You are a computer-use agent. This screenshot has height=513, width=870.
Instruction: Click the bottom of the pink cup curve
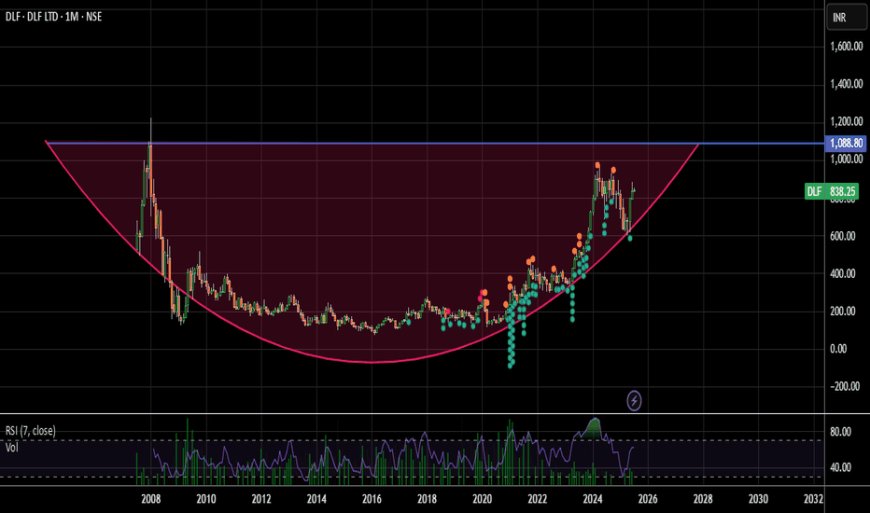(x=370, y=361)
